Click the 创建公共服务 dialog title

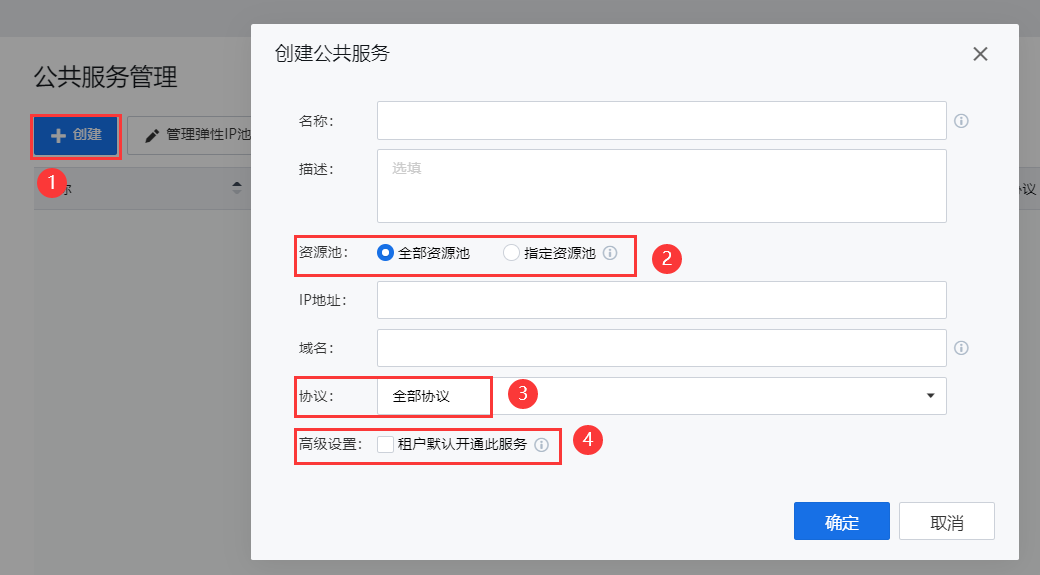click(332, 53)
